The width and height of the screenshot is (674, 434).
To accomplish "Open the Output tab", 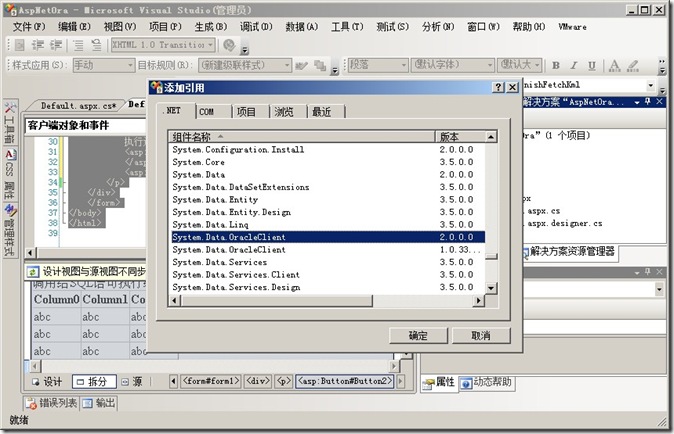I will 99,403.
